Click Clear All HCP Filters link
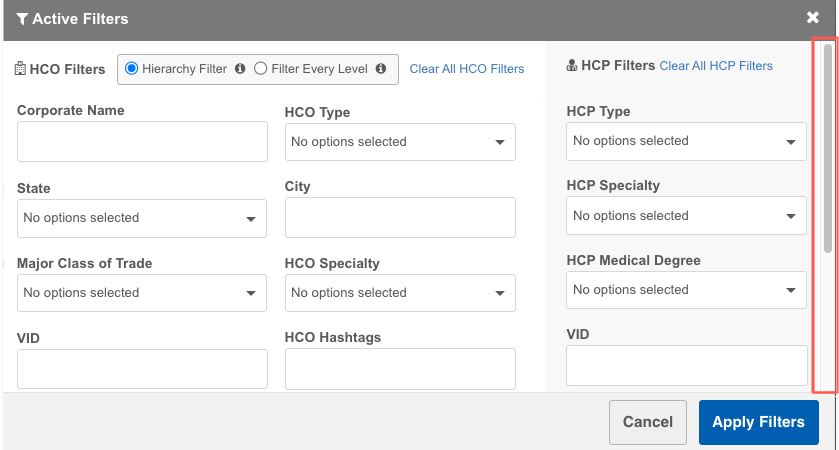 (716, 66)
